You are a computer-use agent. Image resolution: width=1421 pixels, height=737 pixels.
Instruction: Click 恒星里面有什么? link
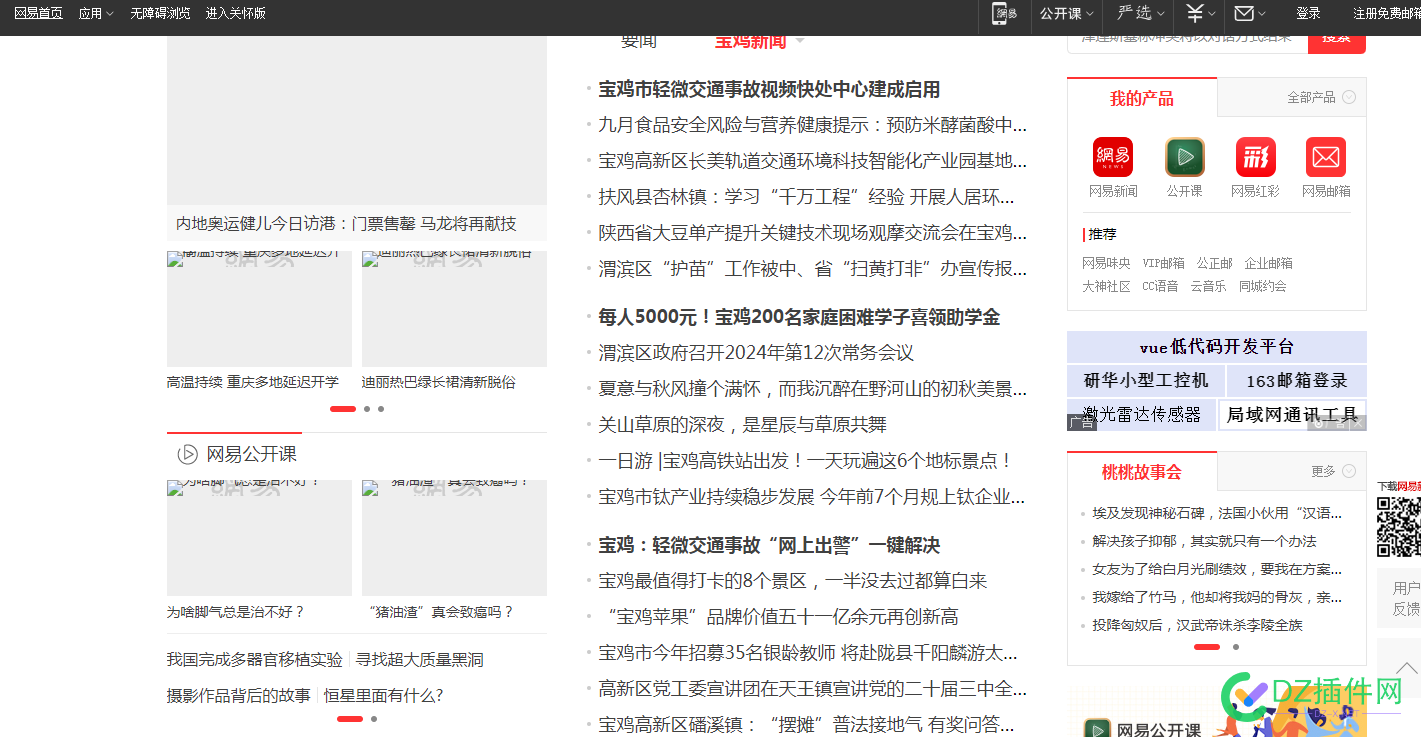383,695
